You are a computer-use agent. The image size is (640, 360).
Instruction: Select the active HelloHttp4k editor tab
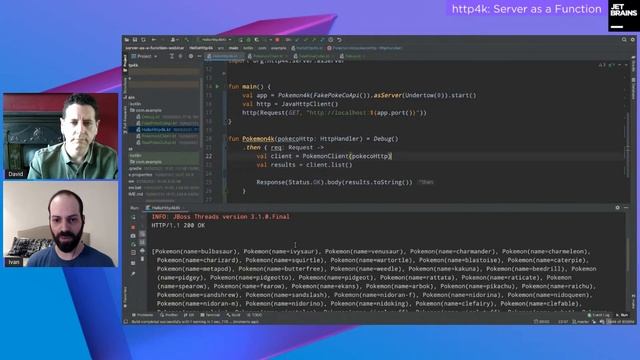point(224,56)
